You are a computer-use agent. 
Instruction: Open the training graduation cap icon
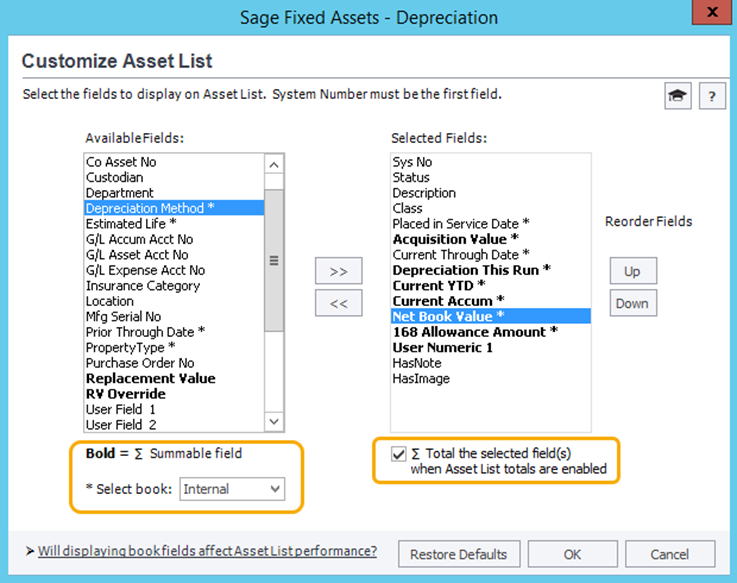coord(678,96)
